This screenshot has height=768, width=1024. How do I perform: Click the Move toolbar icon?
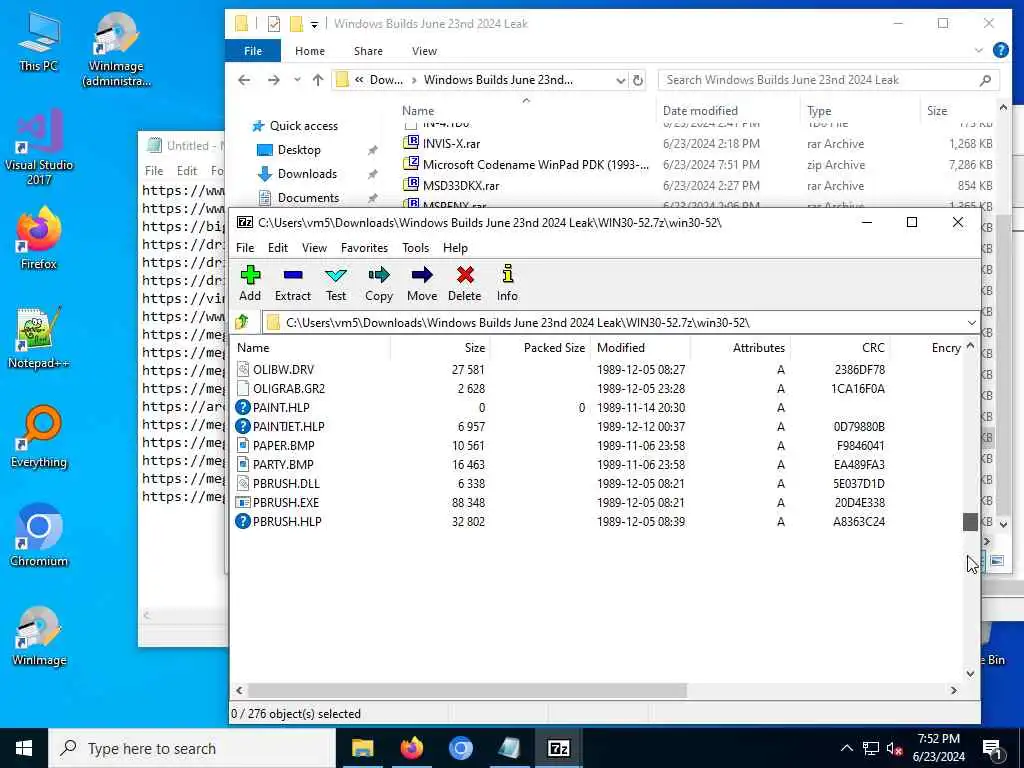(x=422, y=283)
